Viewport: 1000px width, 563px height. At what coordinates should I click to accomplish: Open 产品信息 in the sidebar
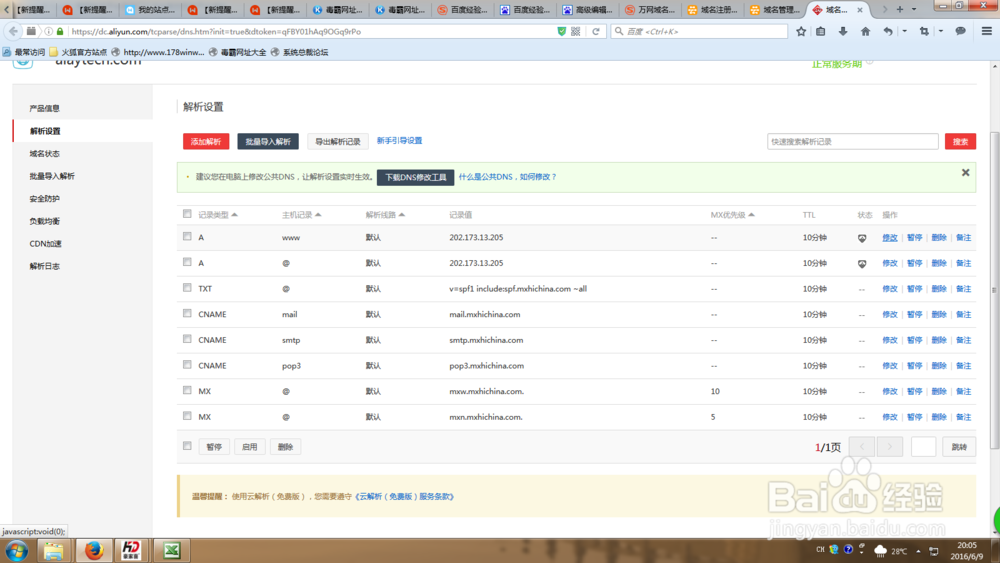(x=45, y=108)
